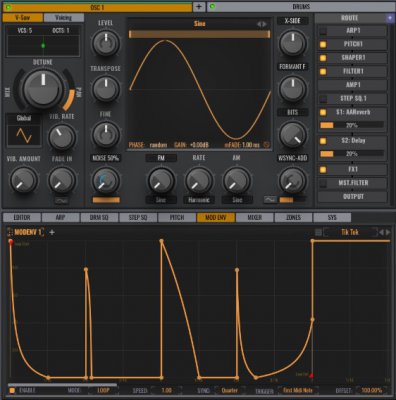Click the NOISE amount knob
This screenshot has height=400, width=396.
(106, 181)
